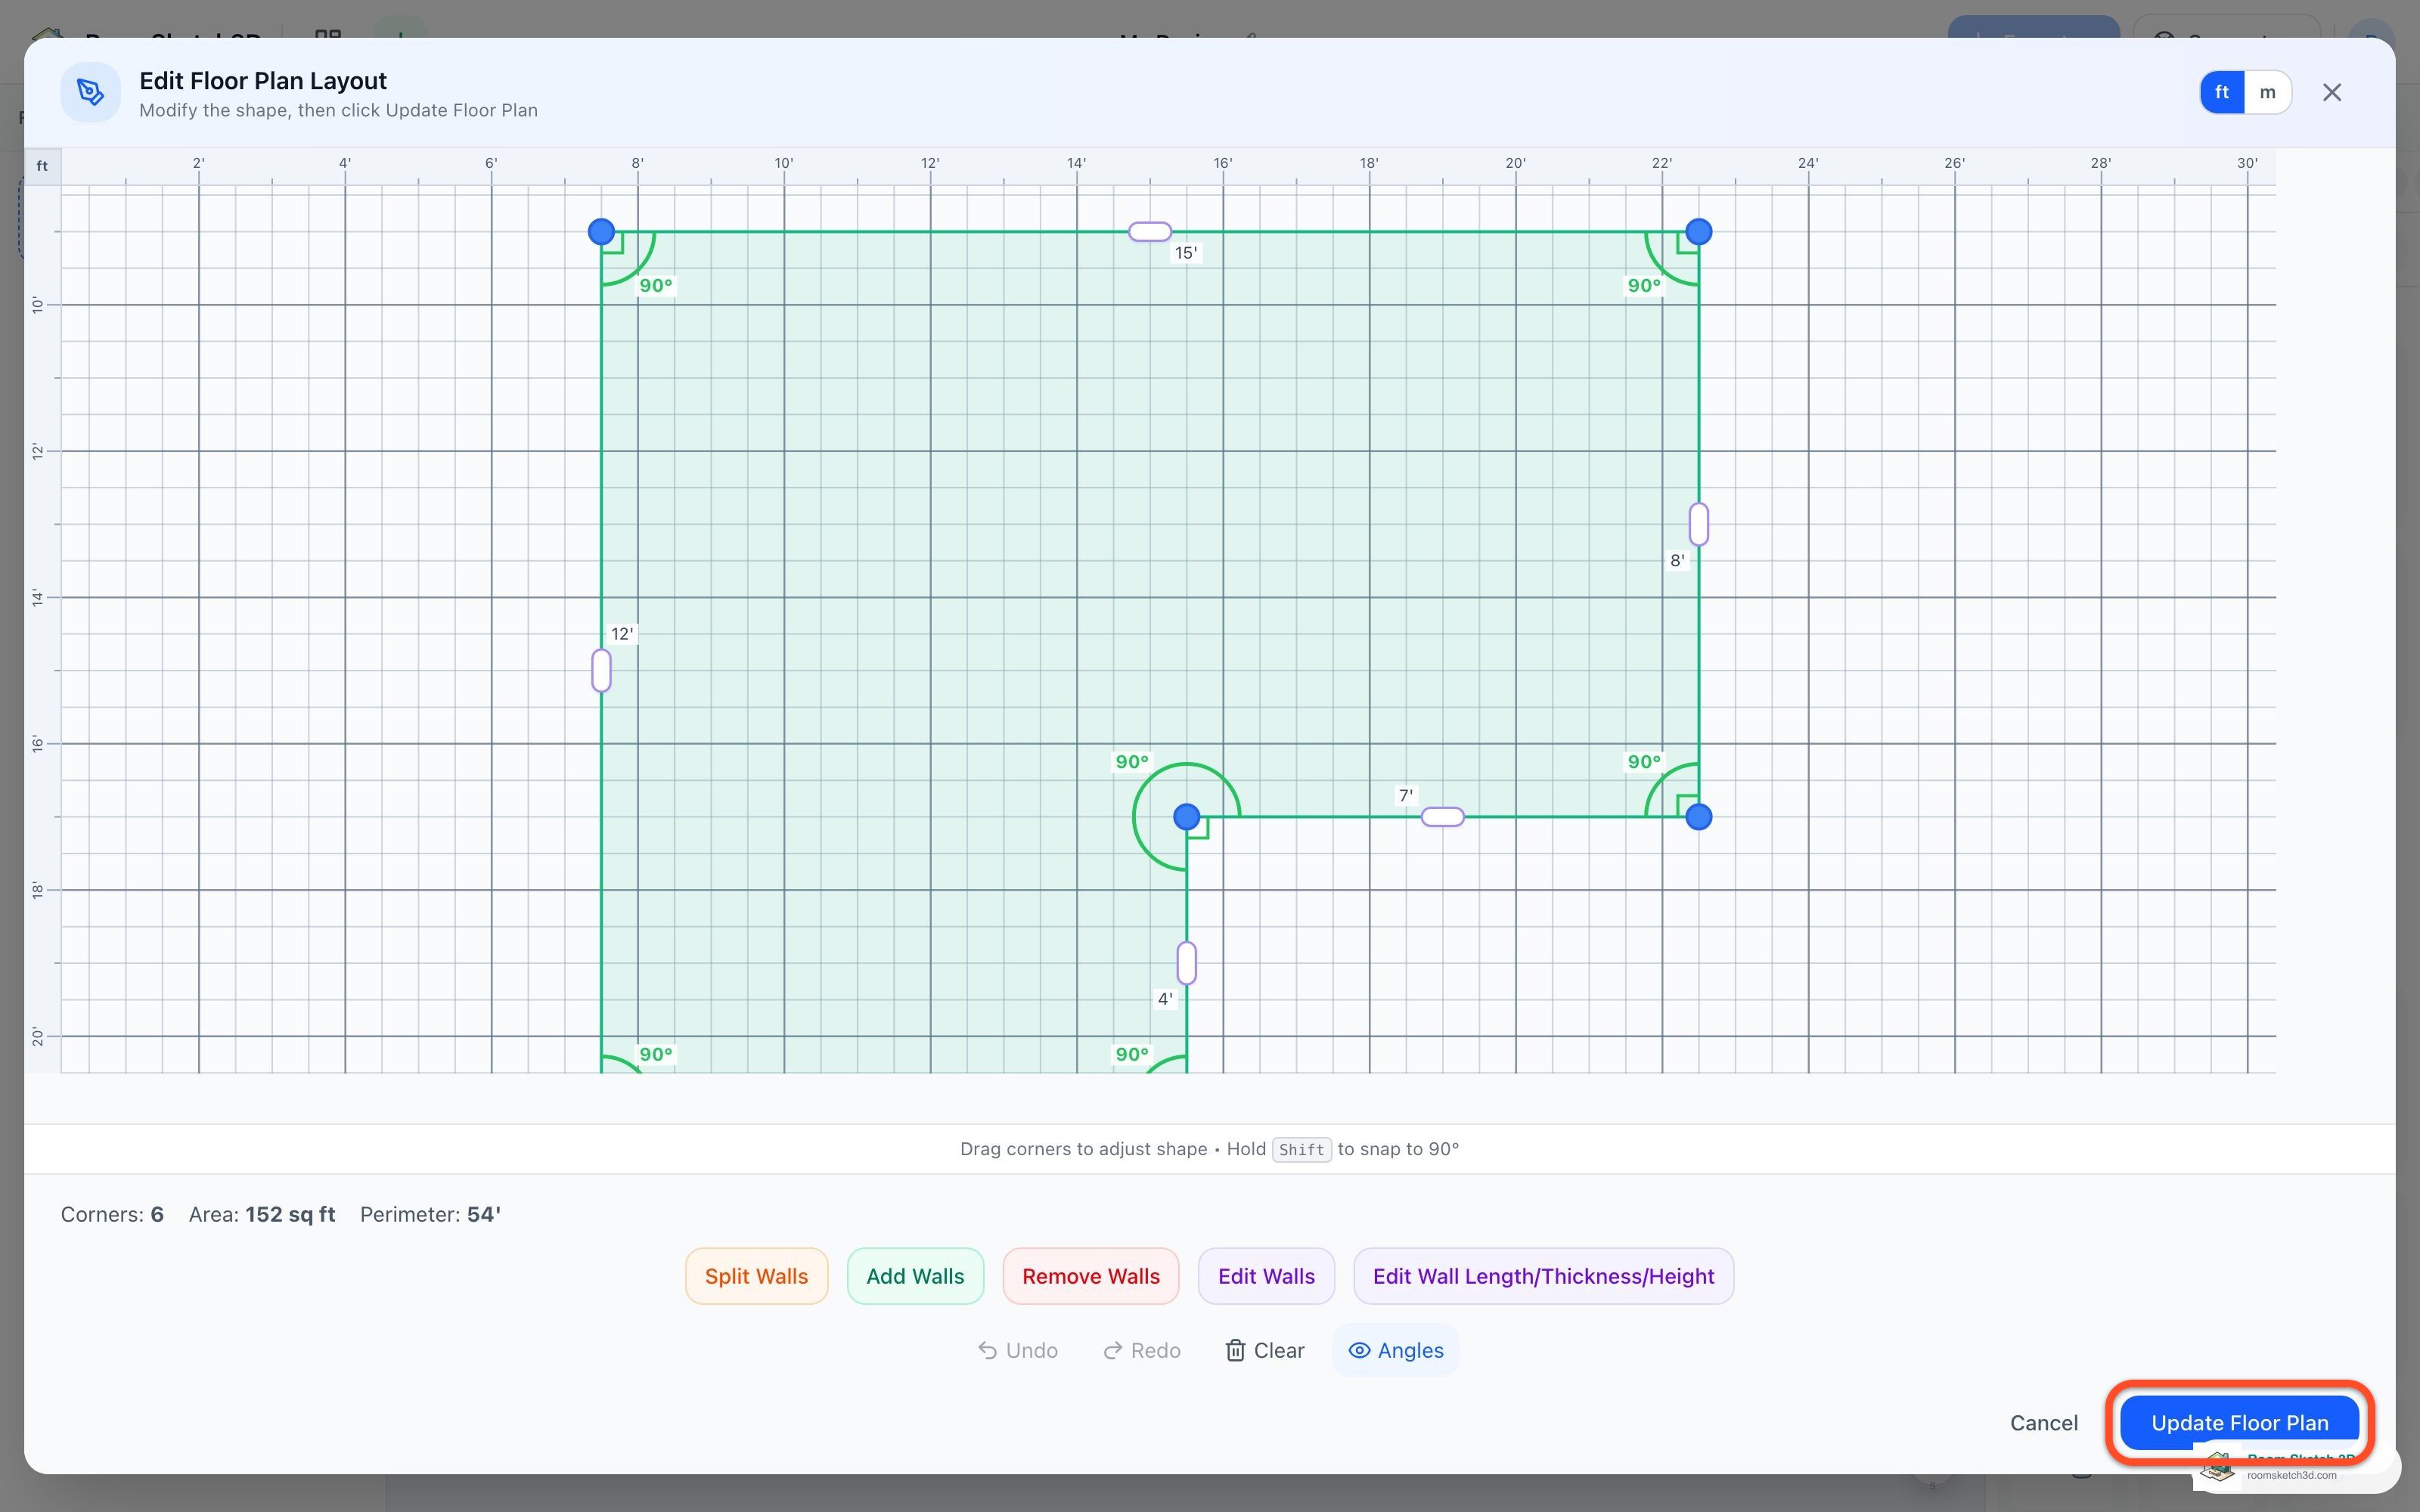Click the 8' right wall midpoint handle

pyautogui.click(x=1698, y=524)
